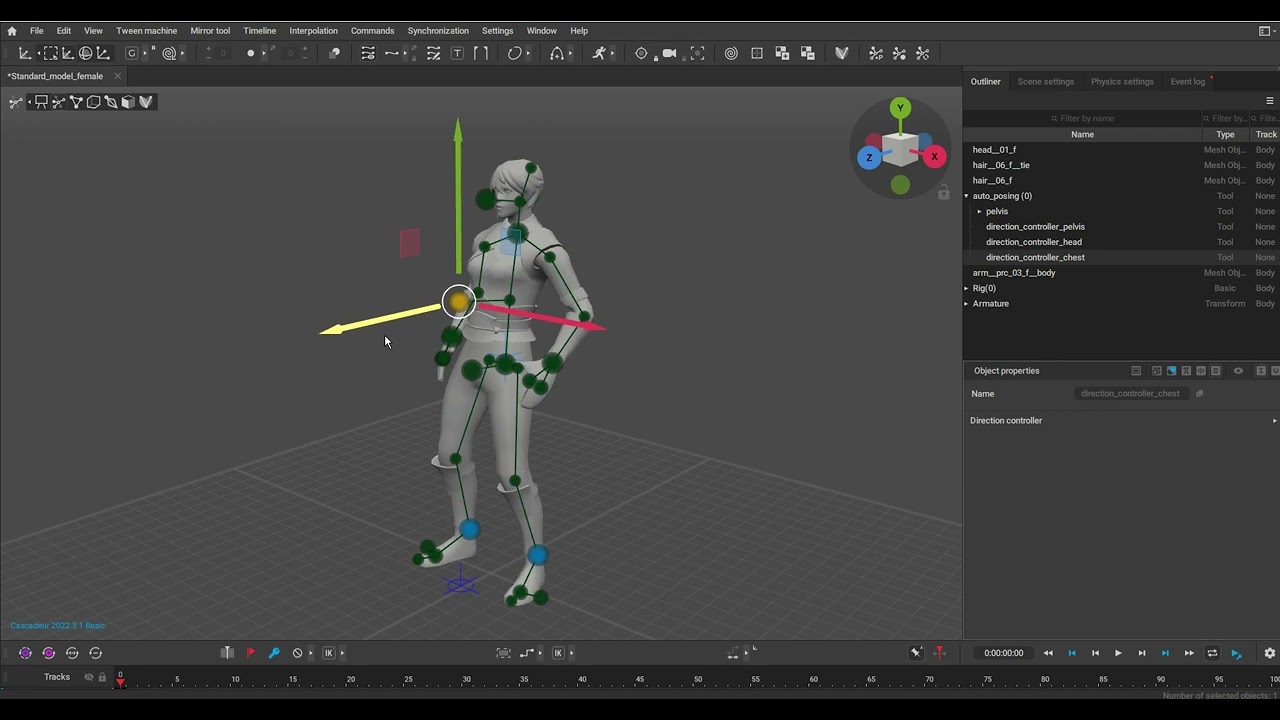The height and width of the screenshot is (720, 1280).
Task: Toggle eye icon in Object properties header
Action: point(1238,371)
